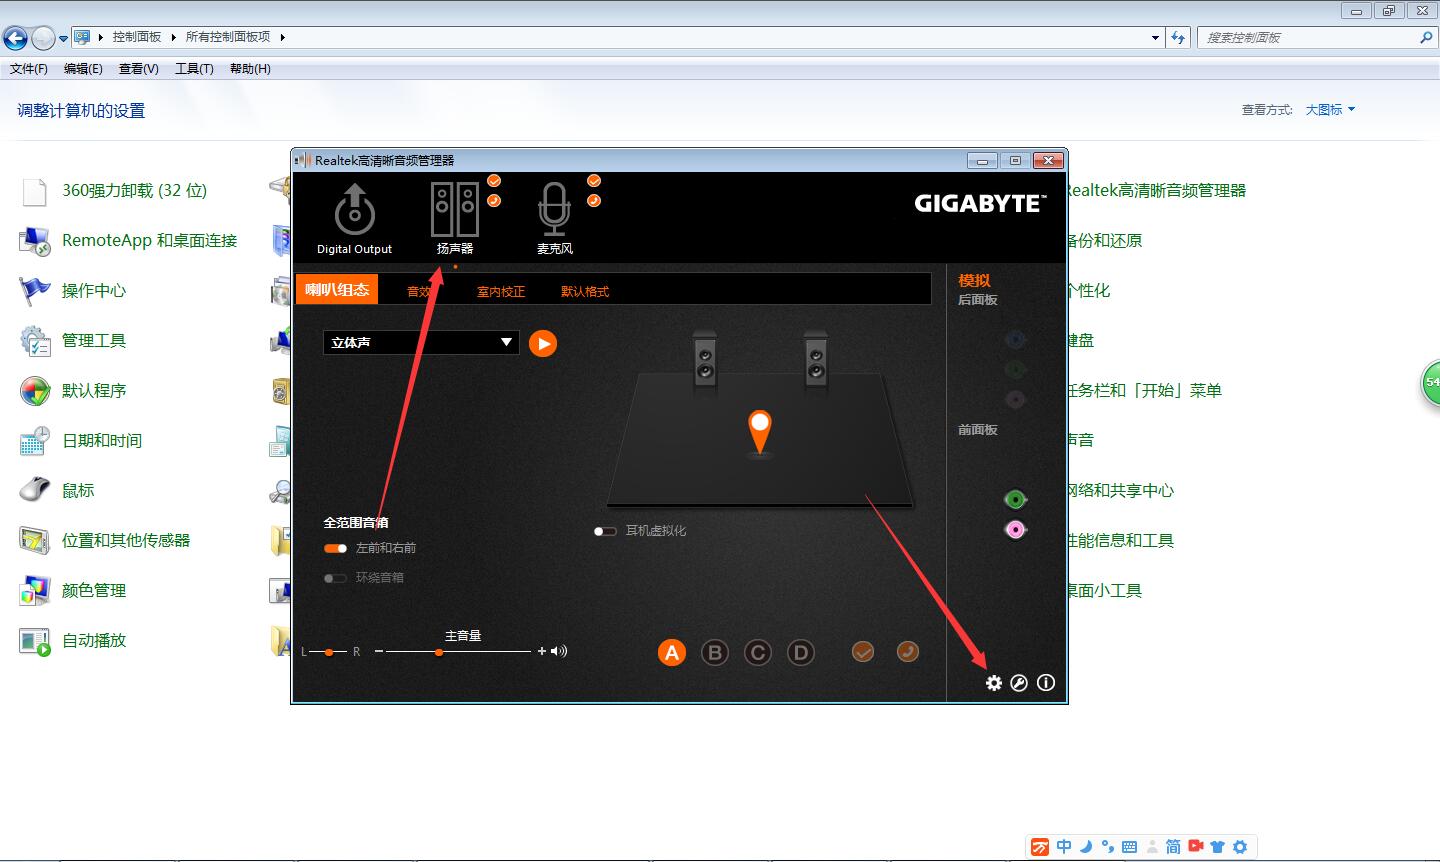Open 网络和共享中心 in Control Panel
Viewport: 1440px width, 862px height.
click(x=1120, y=490)
